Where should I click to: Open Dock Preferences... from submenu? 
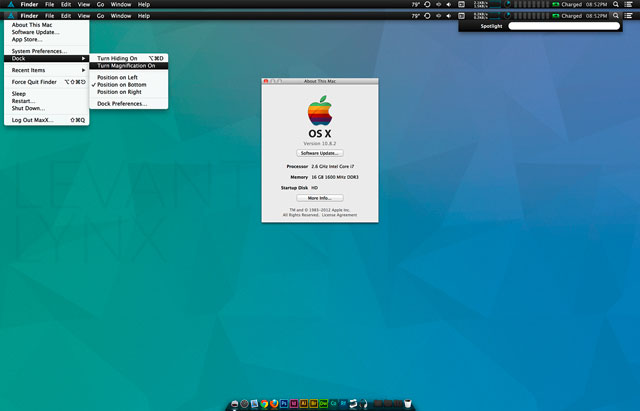tap(129, 104)
